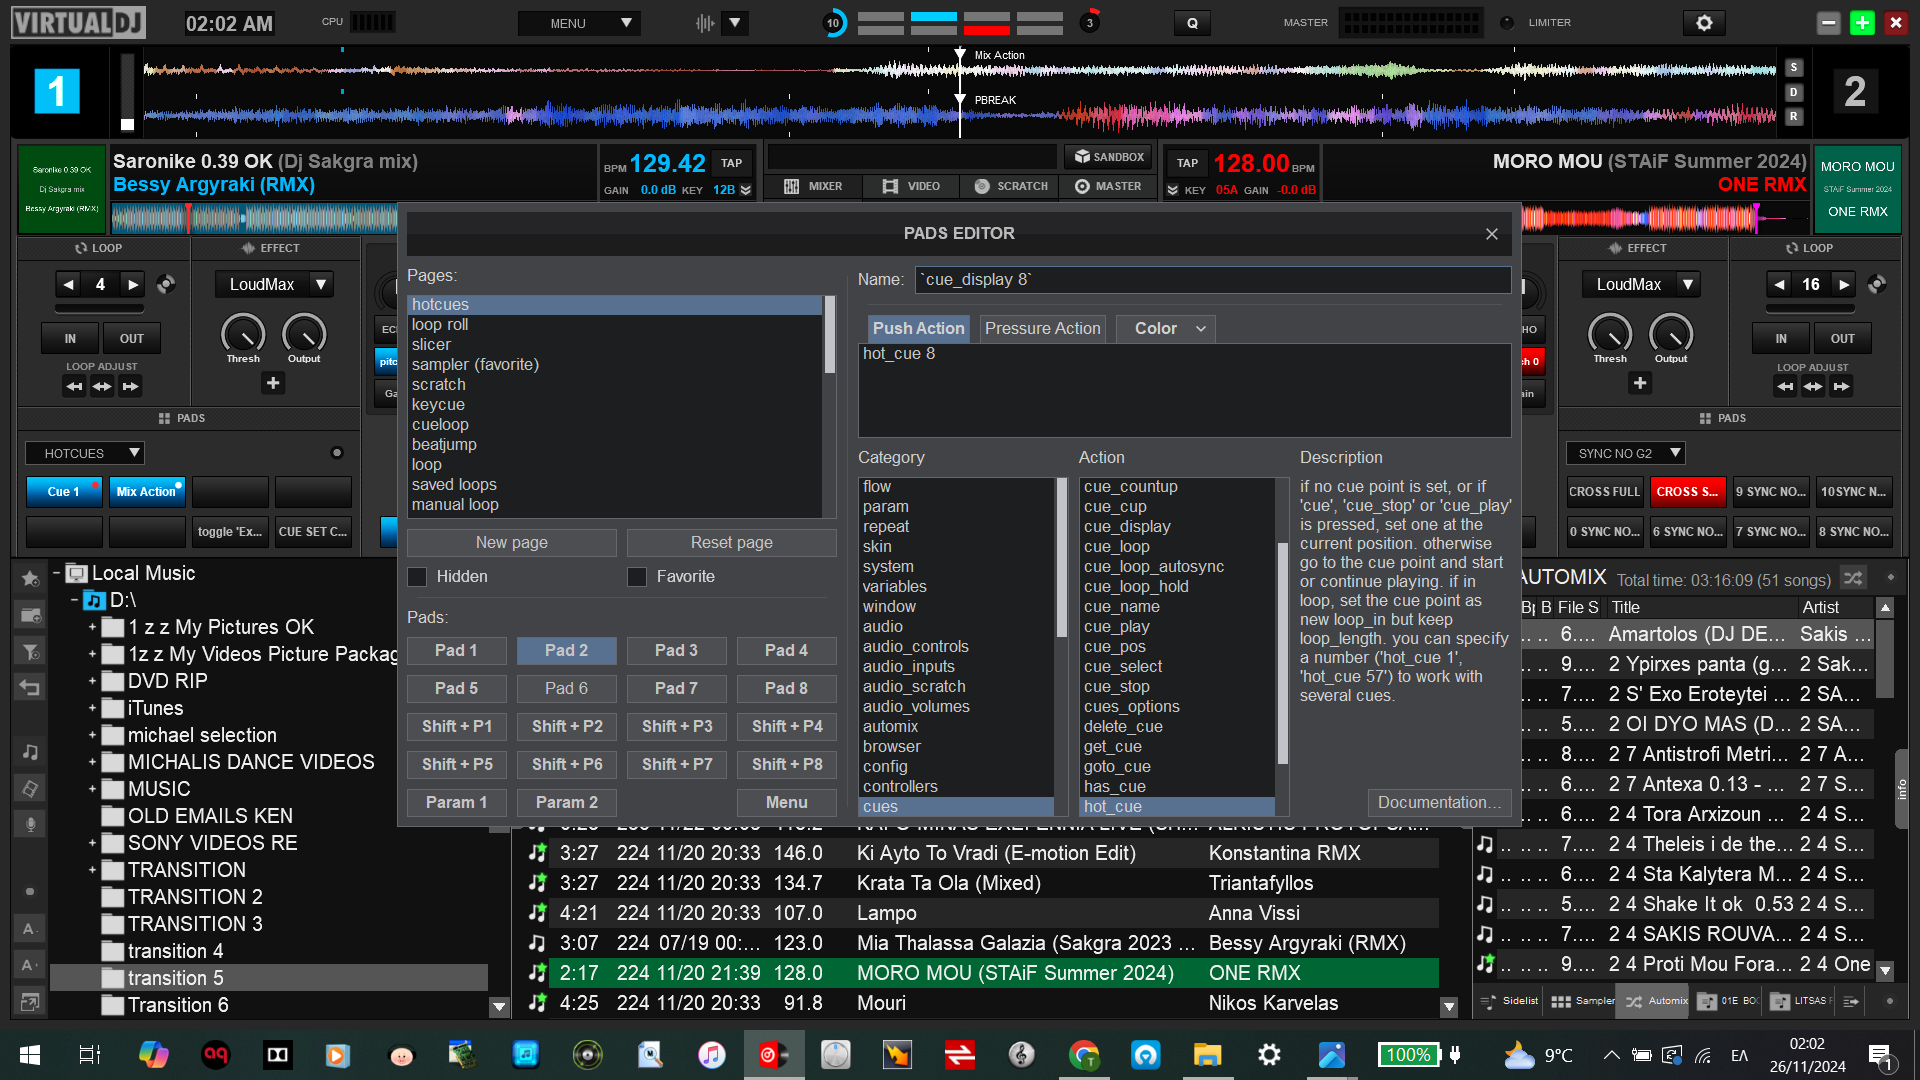Open Chrome from Windows taskbar

[x=1084, y=1055]
